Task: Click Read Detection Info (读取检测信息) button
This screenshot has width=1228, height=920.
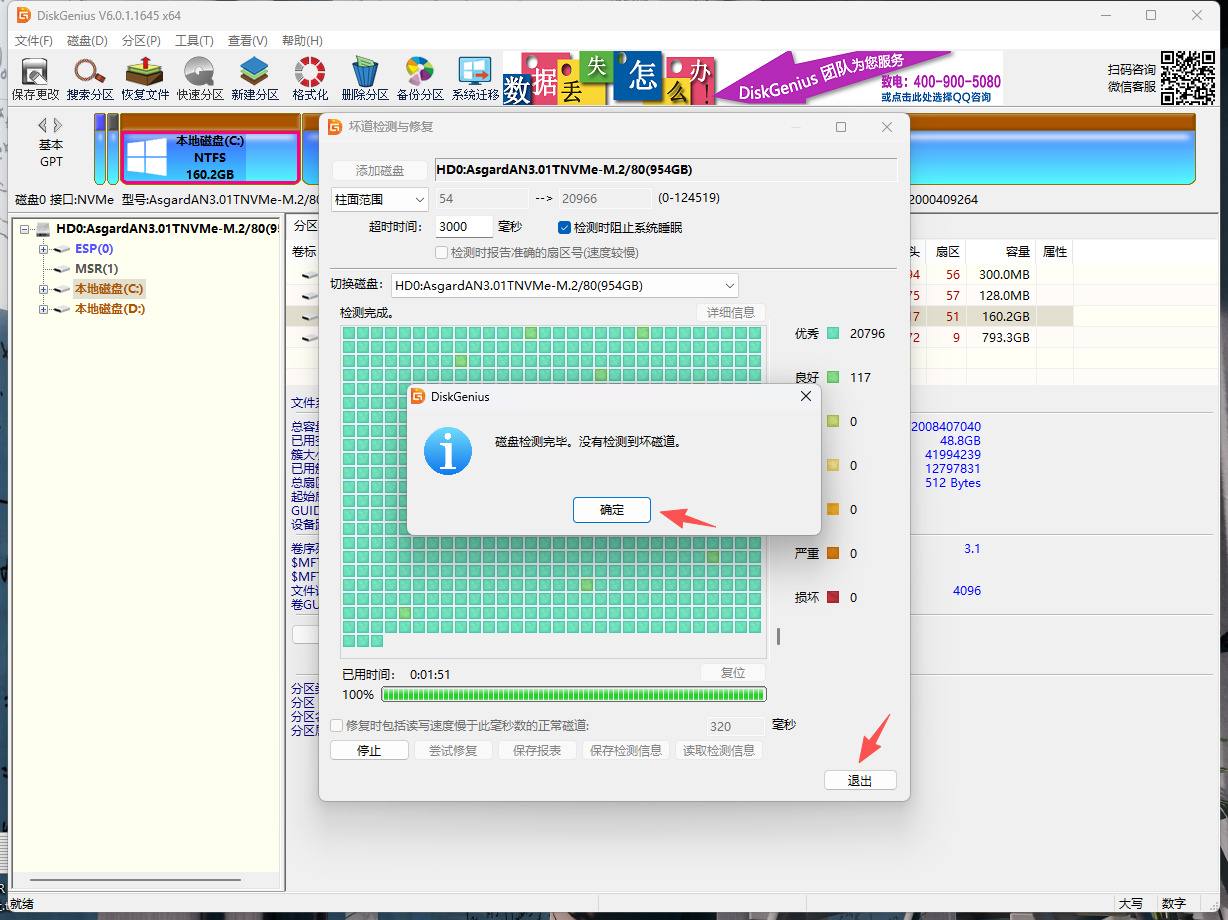Action: [x=720, y=751]
